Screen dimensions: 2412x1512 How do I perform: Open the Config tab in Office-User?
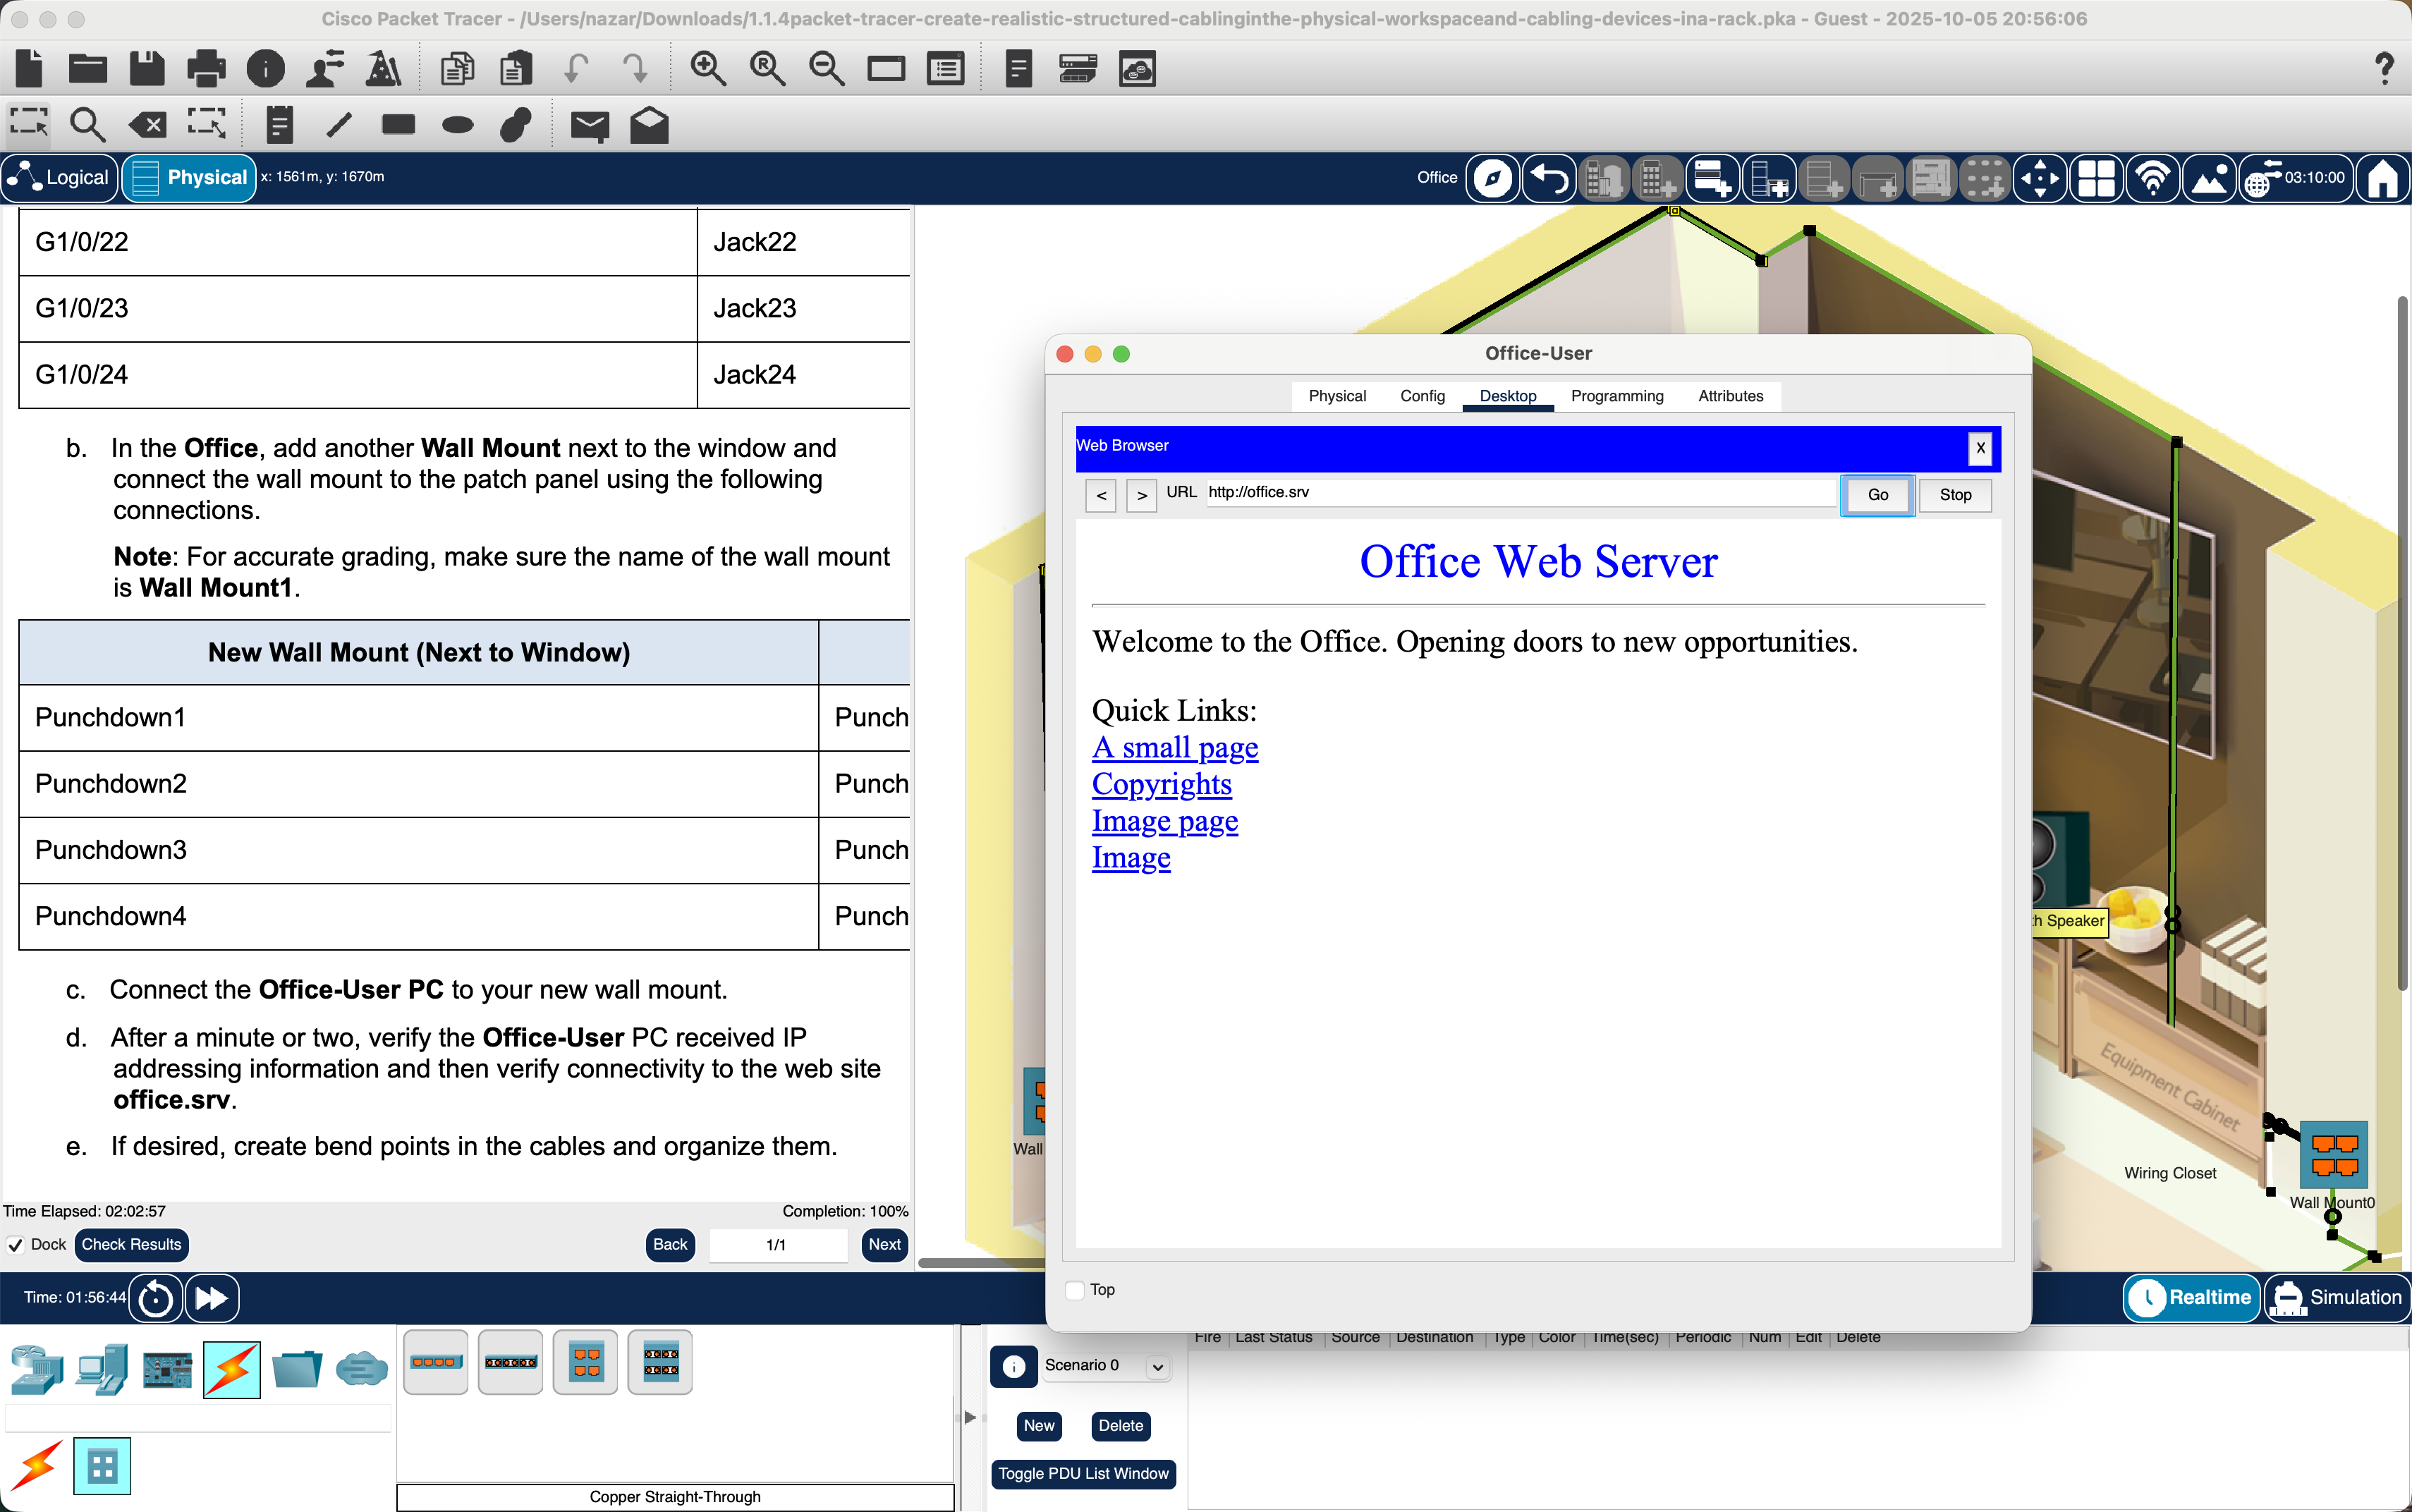tap(1422, 396)
